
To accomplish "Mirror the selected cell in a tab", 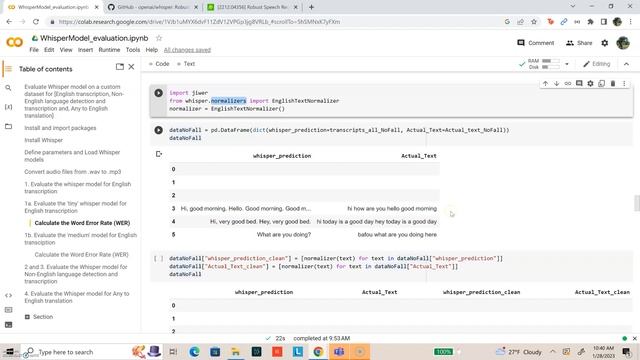I will click(602, 84).
